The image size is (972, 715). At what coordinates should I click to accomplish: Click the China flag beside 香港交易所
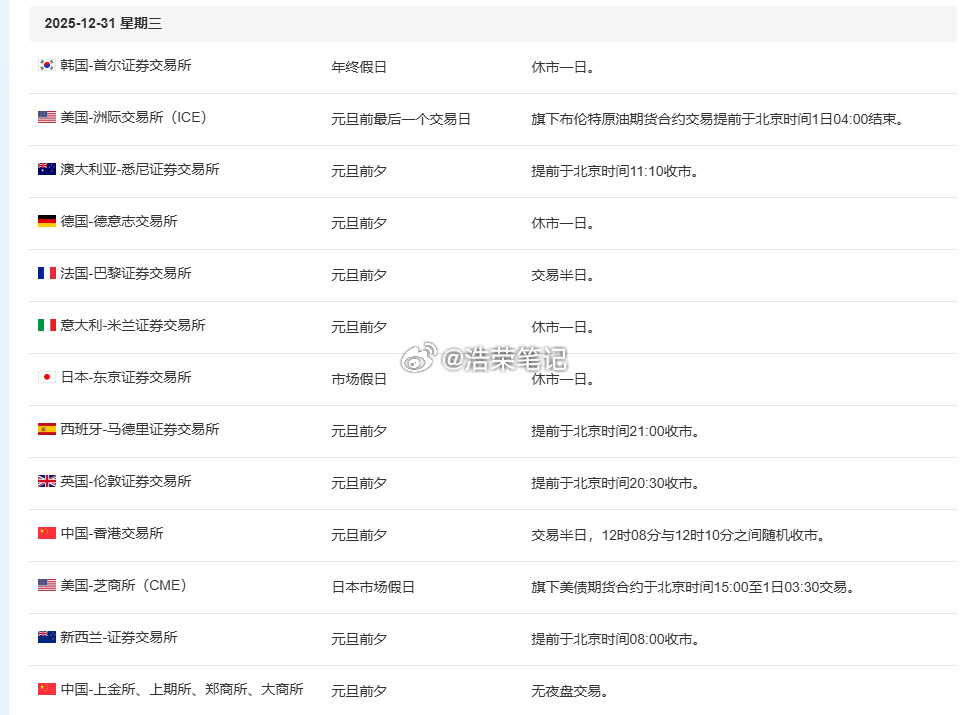click(x=46, y=535)
